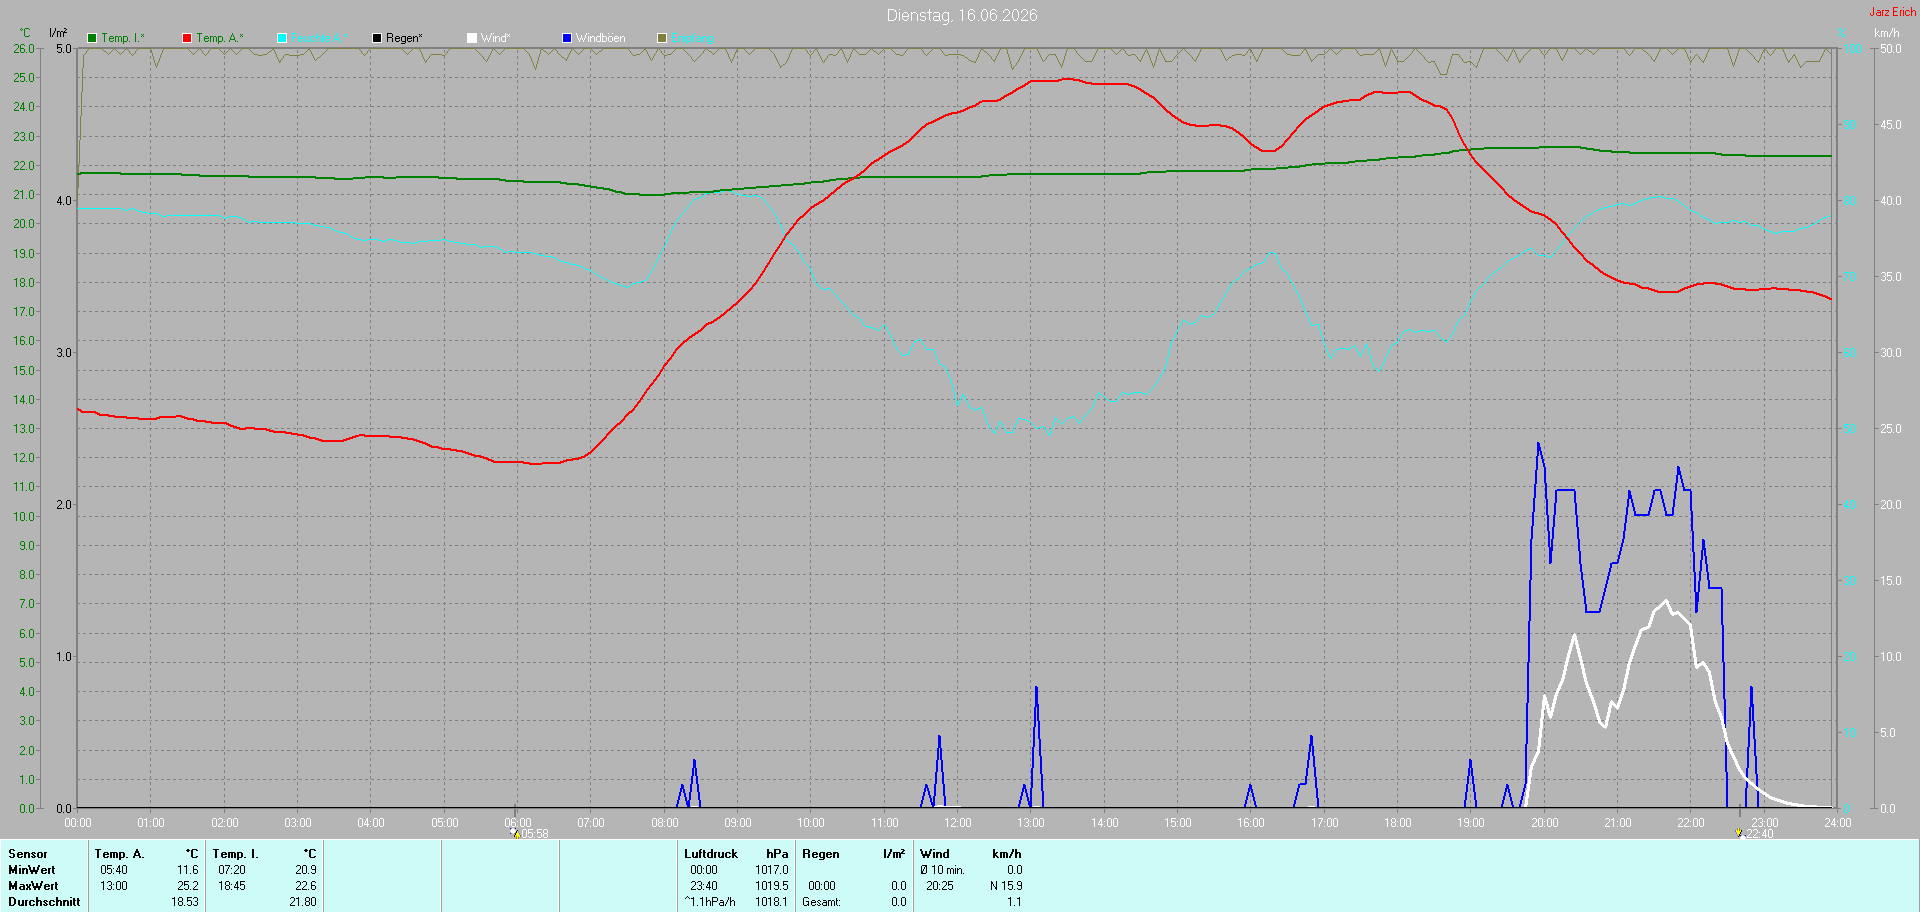Click the 'Temp. I.' column header

[x=236, y=854]
